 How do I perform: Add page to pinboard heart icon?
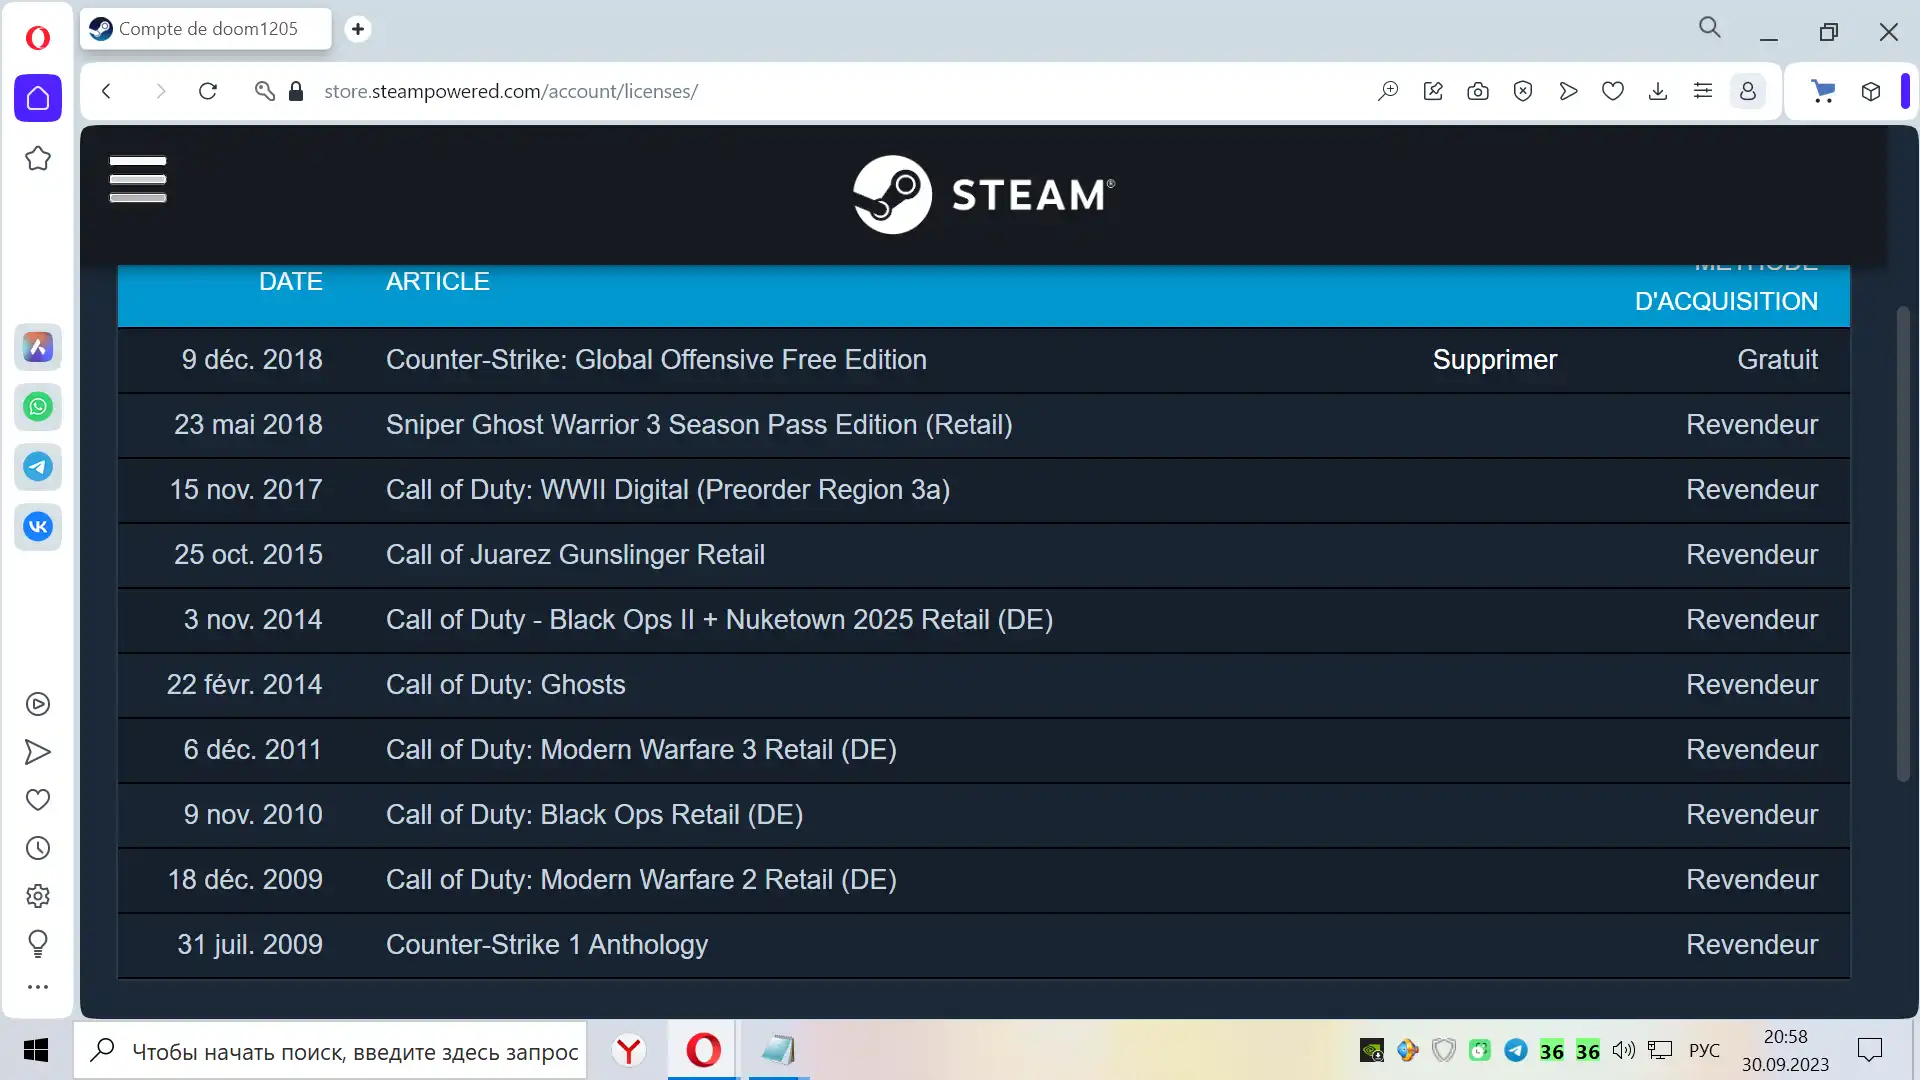click(1613, 91)
